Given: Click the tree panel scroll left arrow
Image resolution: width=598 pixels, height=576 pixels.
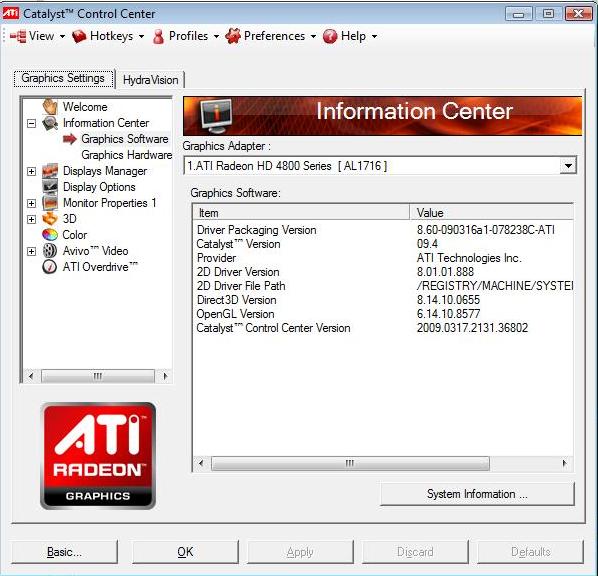Looking at the screenshot, I should point(31,376).
